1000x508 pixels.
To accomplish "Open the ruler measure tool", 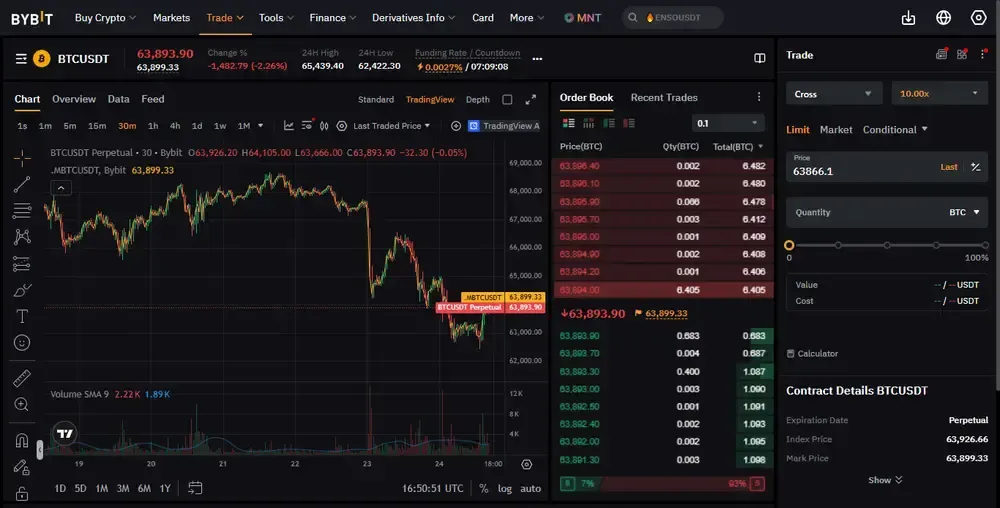I will 22,378.
